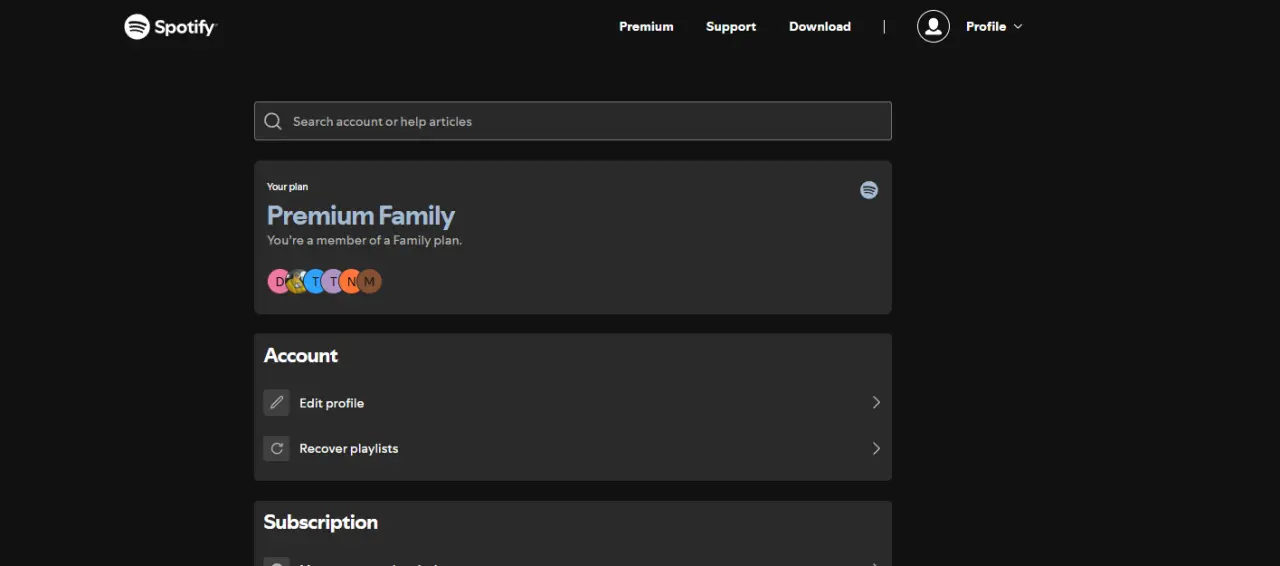
Task: Click the purple T member avatar
Action: pyautogui.click(x=333, y=282)
